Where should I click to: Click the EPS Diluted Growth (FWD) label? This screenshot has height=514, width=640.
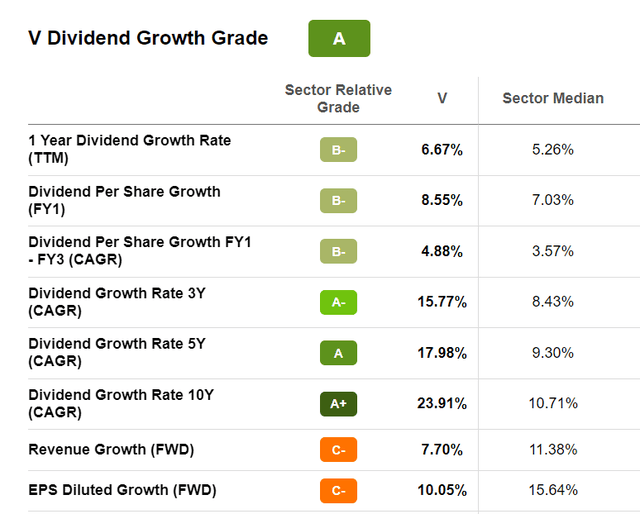click(x=122, y=490)
